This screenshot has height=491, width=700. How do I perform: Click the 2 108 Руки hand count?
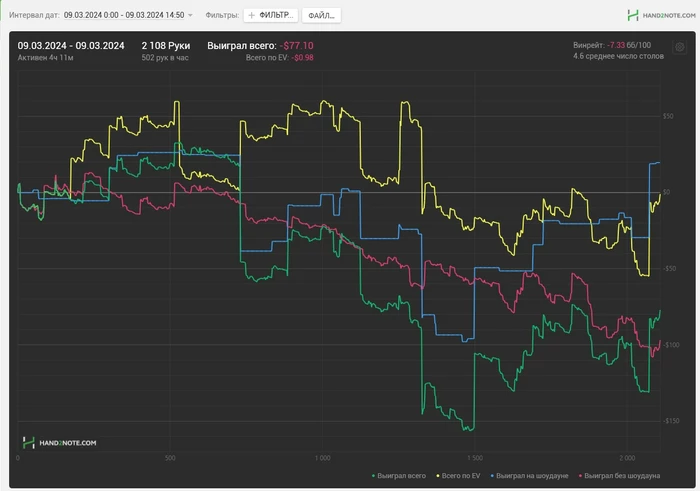[x=164, y=45]
